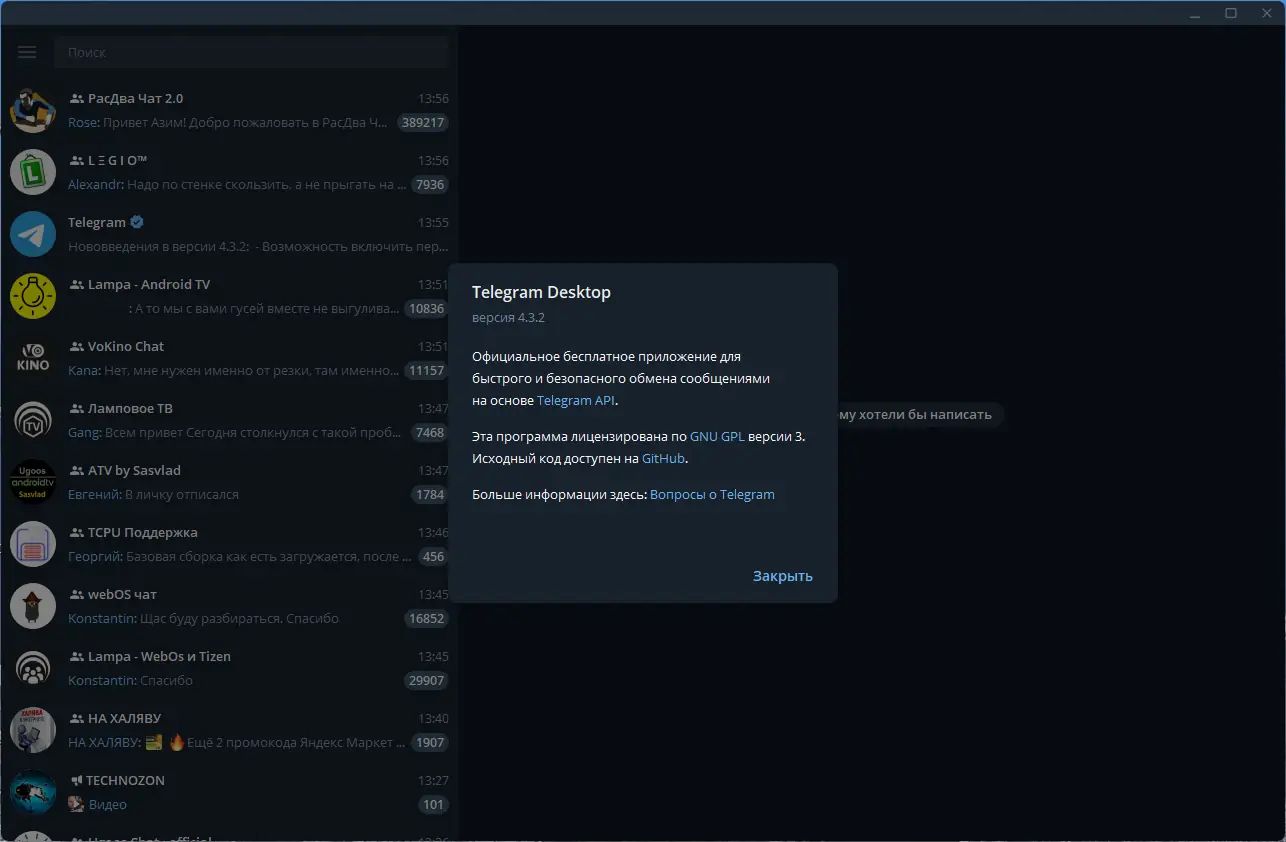Open the Вопросы о Telegram link
This screenshot has width=1286, height=842.
click(712, 494)
